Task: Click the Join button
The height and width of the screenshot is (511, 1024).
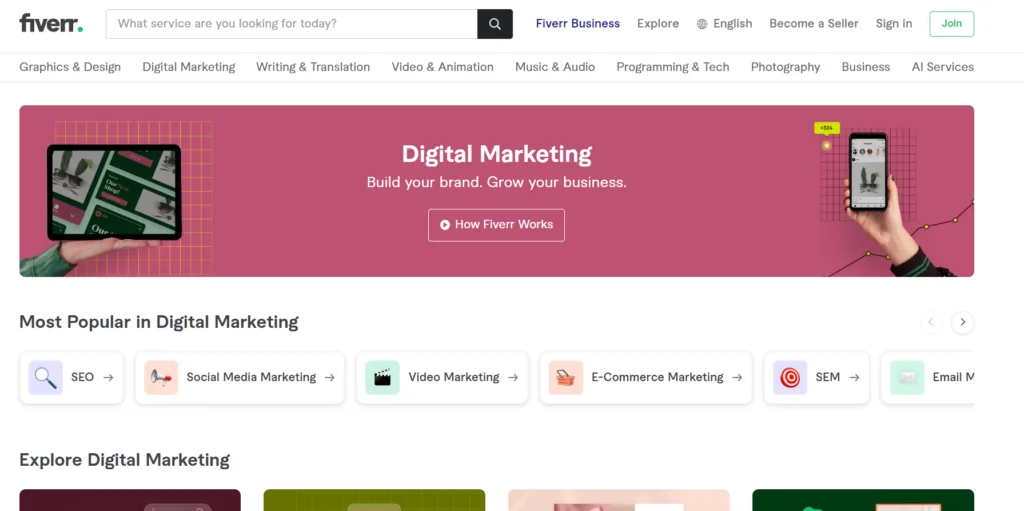Action: 952,24
